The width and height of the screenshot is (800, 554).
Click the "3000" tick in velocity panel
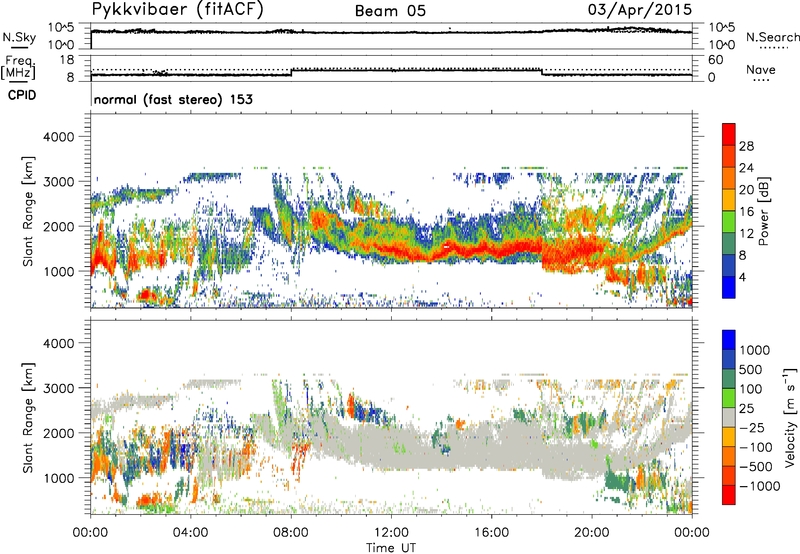coord(58,388)
